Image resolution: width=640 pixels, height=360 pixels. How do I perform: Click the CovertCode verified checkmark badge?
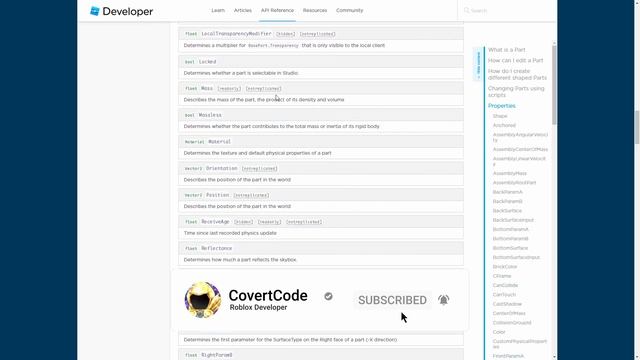328,296
